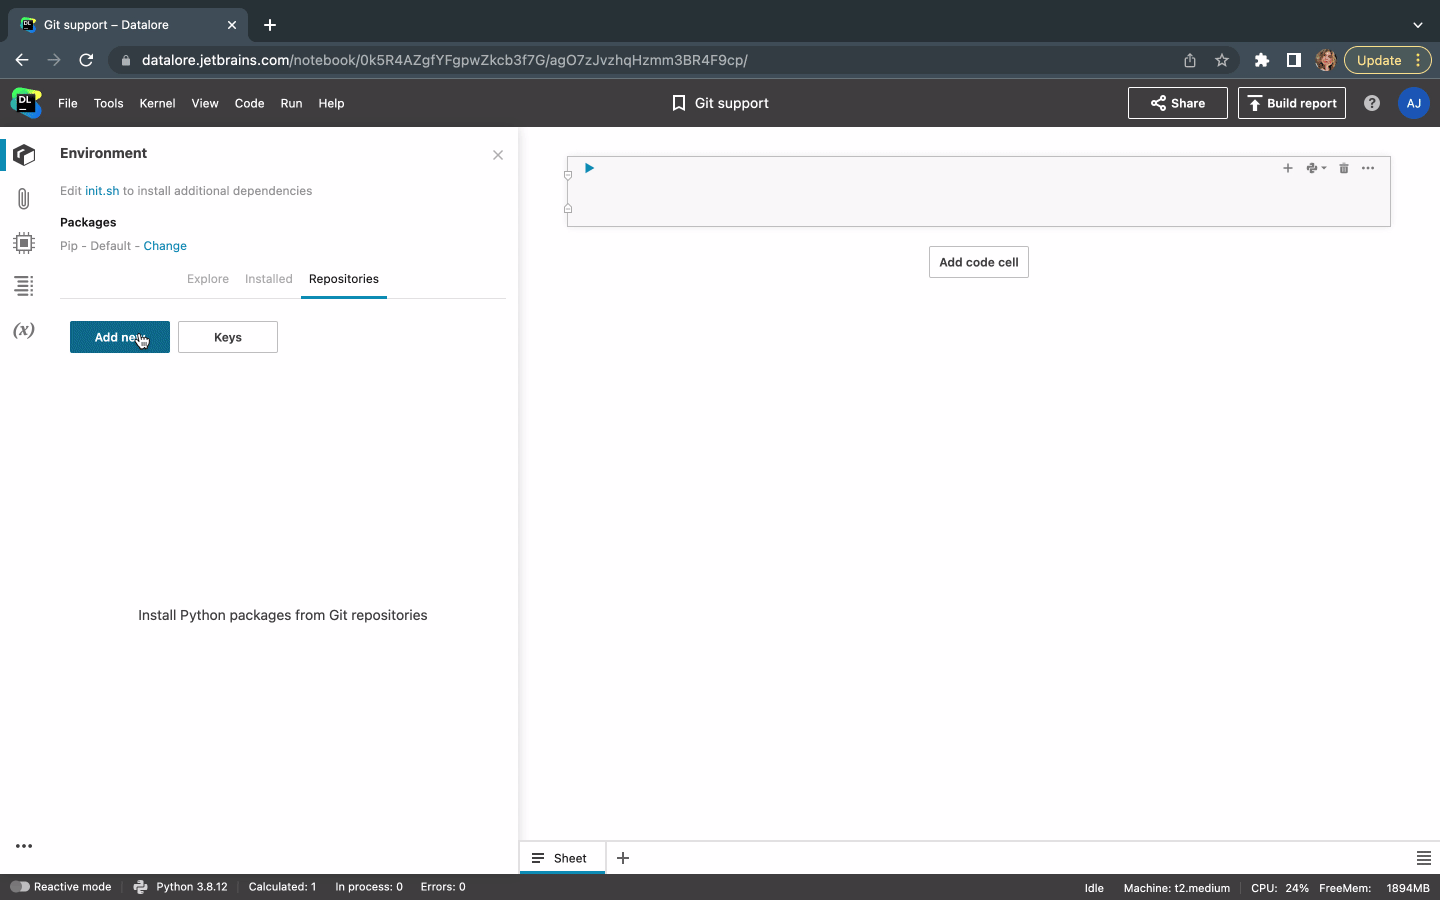This screenshot has width=1440, height=900.
Task: Toggle Reactive mode switch
Action: pos(19,887)
